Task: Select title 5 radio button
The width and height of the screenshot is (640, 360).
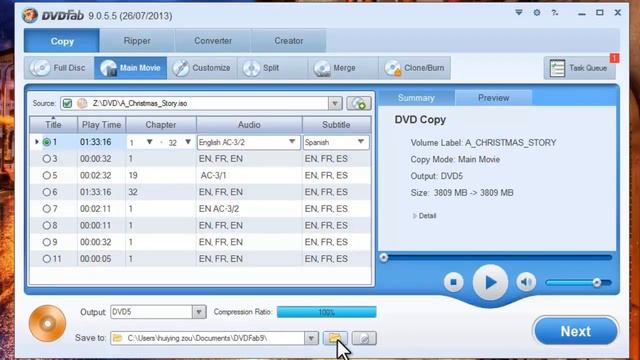Action: tap(47, 176)
